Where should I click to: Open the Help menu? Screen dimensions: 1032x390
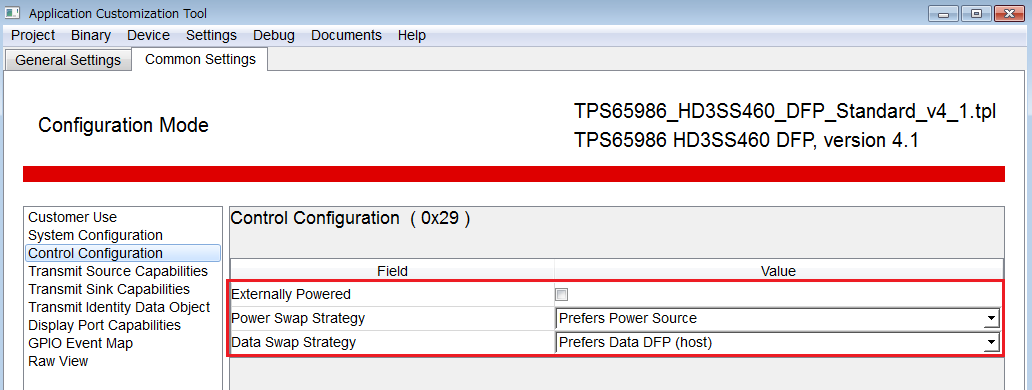411,36
